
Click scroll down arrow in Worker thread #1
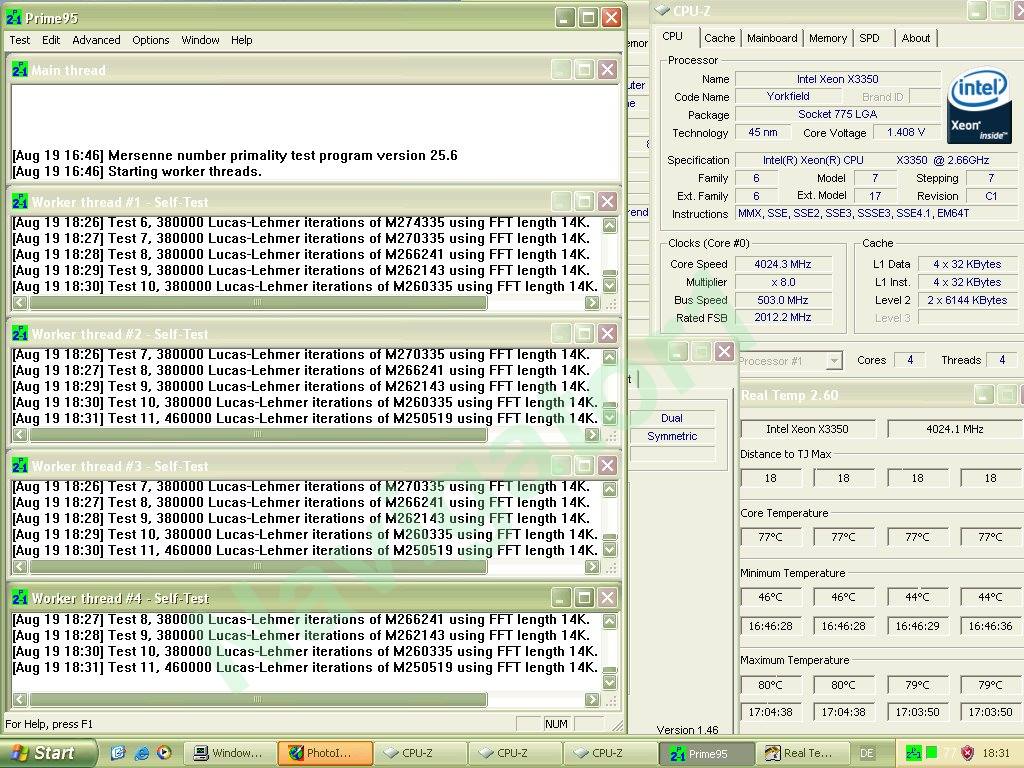coord(609,285)
